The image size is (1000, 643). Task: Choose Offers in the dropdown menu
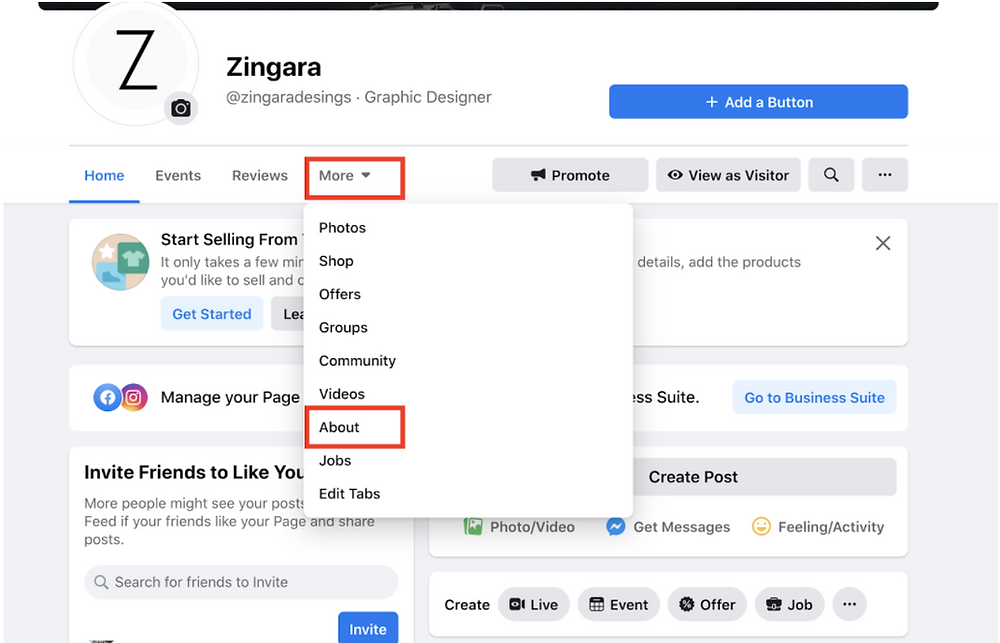click(x=469, y=294)
